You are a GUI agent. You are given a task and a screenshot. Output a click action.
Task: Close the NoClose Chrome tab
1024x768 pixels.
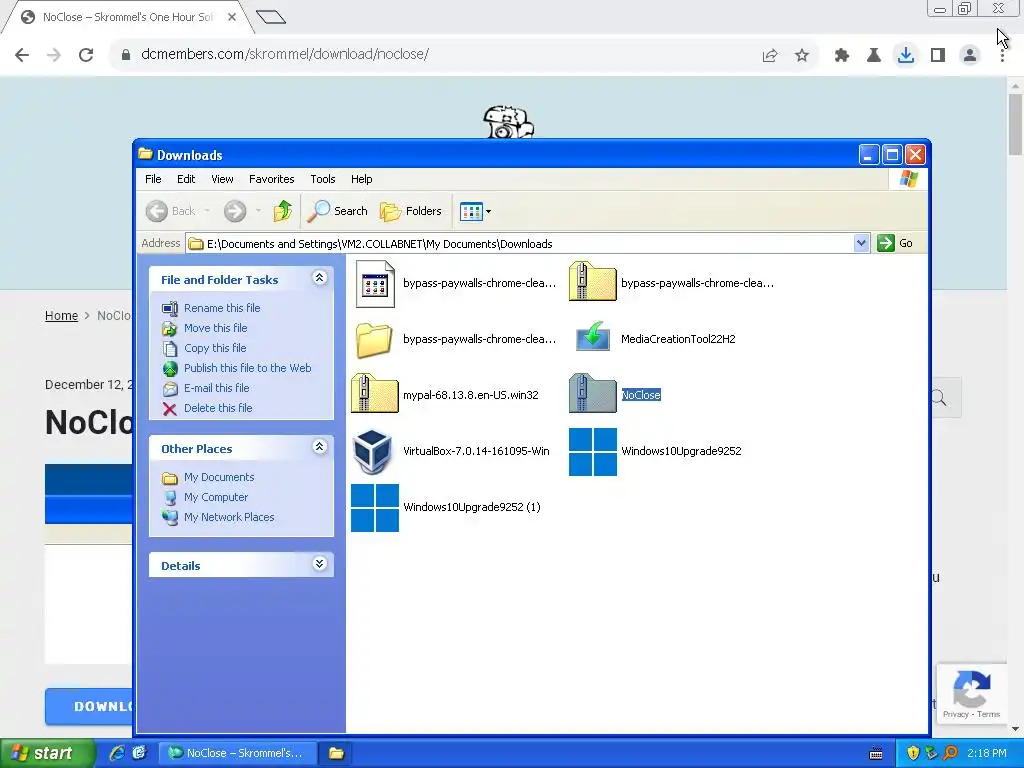click(x=232, y=17)
